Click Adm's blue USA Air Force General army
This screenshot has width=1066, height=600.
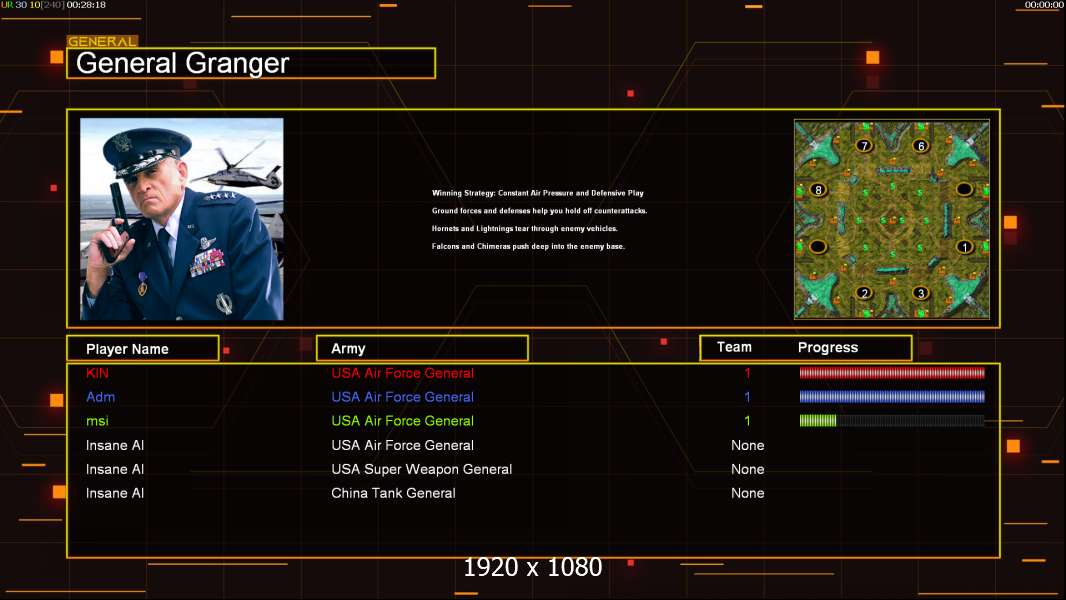click(x=402, y=397)
